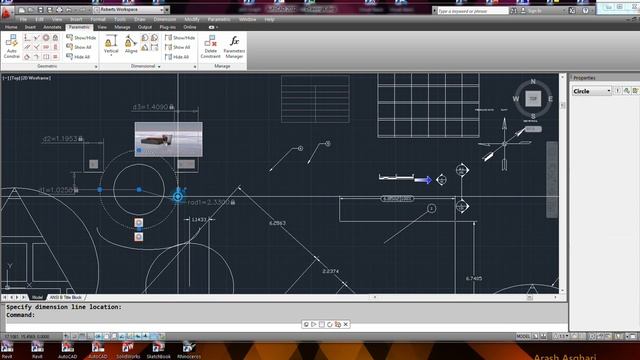This screenshot has height=360, width=640.
Task: Select the Radius dimensional constraint
Action: (145, 38)
